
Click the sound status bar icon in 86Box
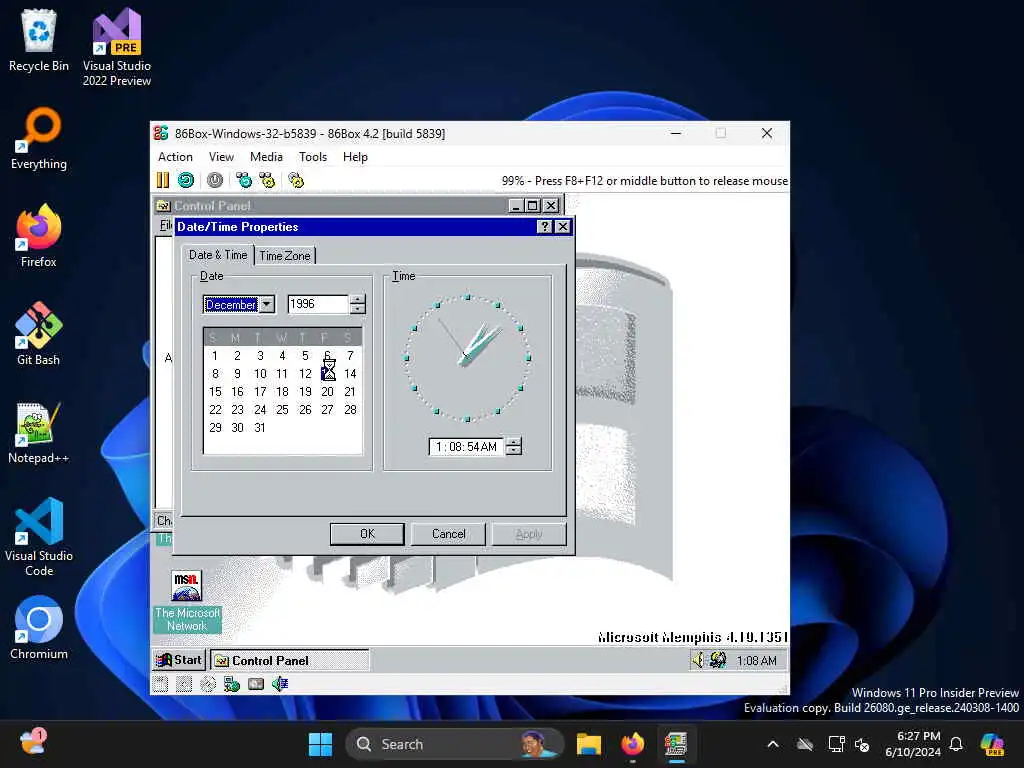point(280,684)
